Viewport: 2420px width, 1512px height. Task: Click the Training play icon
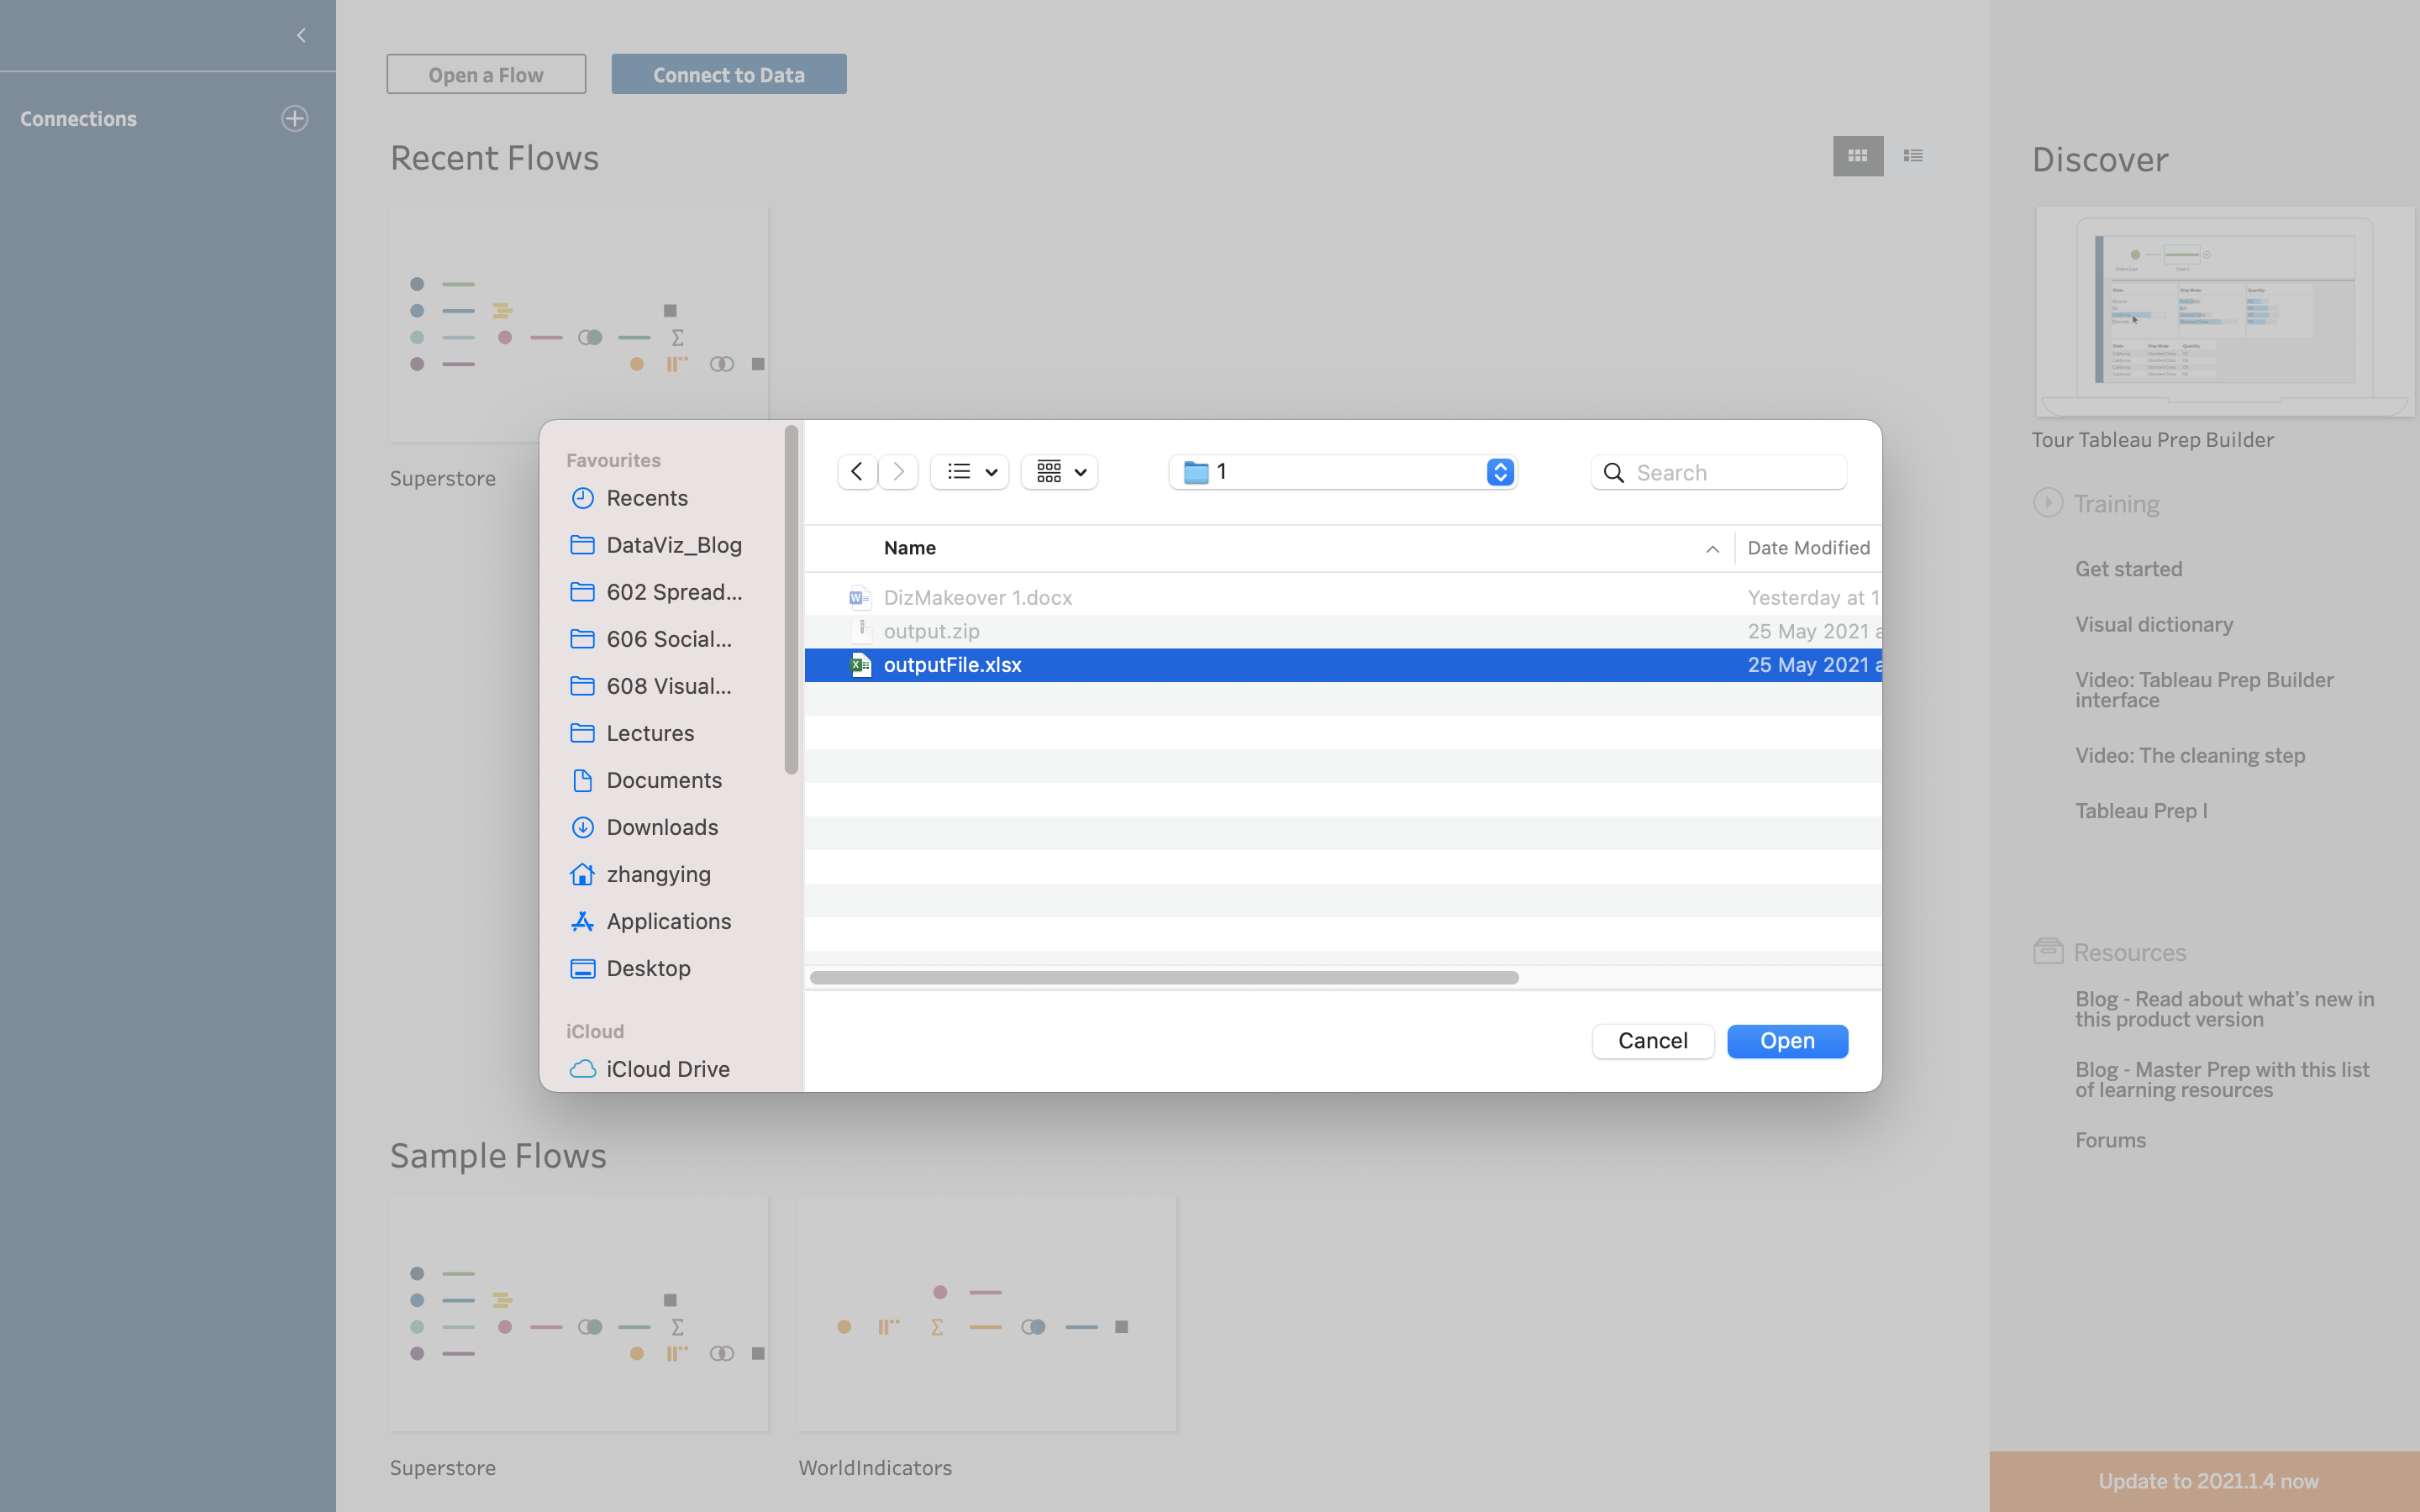pos(2047,502)
